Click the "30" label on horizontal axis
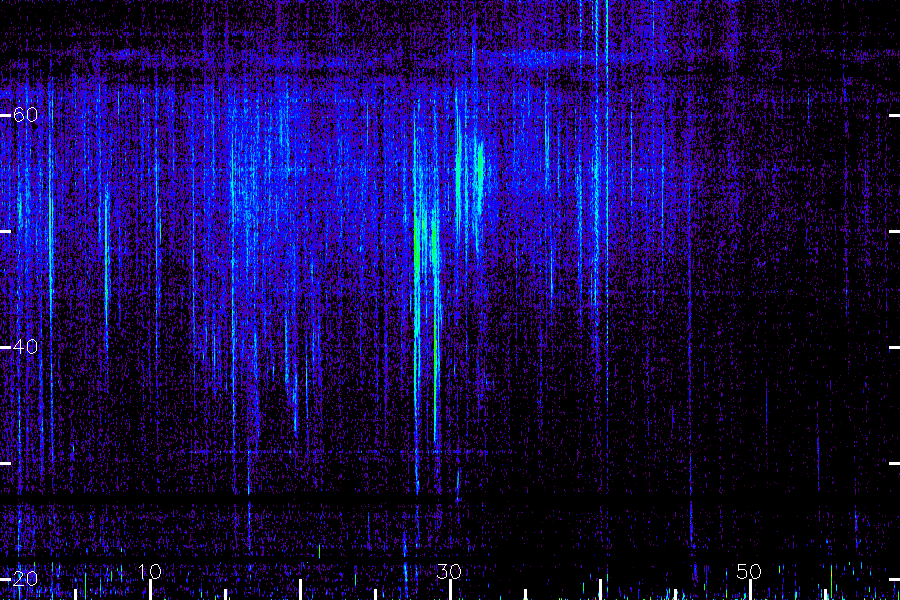 449,571
